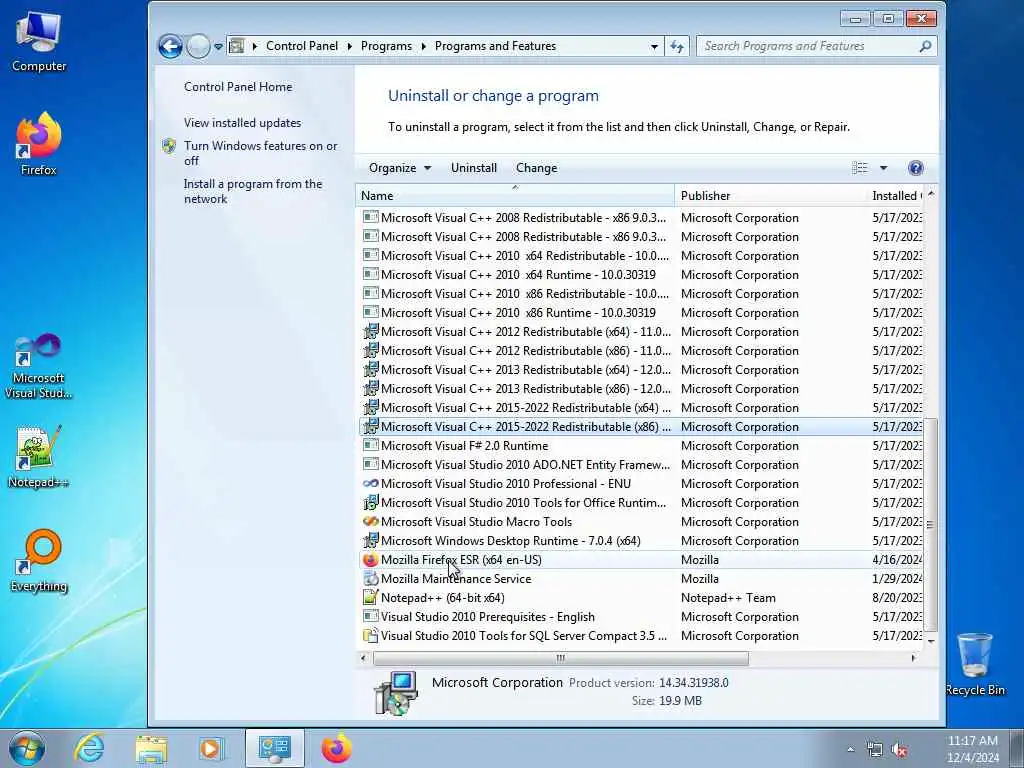Refresh the Programs and Features view

pos(677,46)
